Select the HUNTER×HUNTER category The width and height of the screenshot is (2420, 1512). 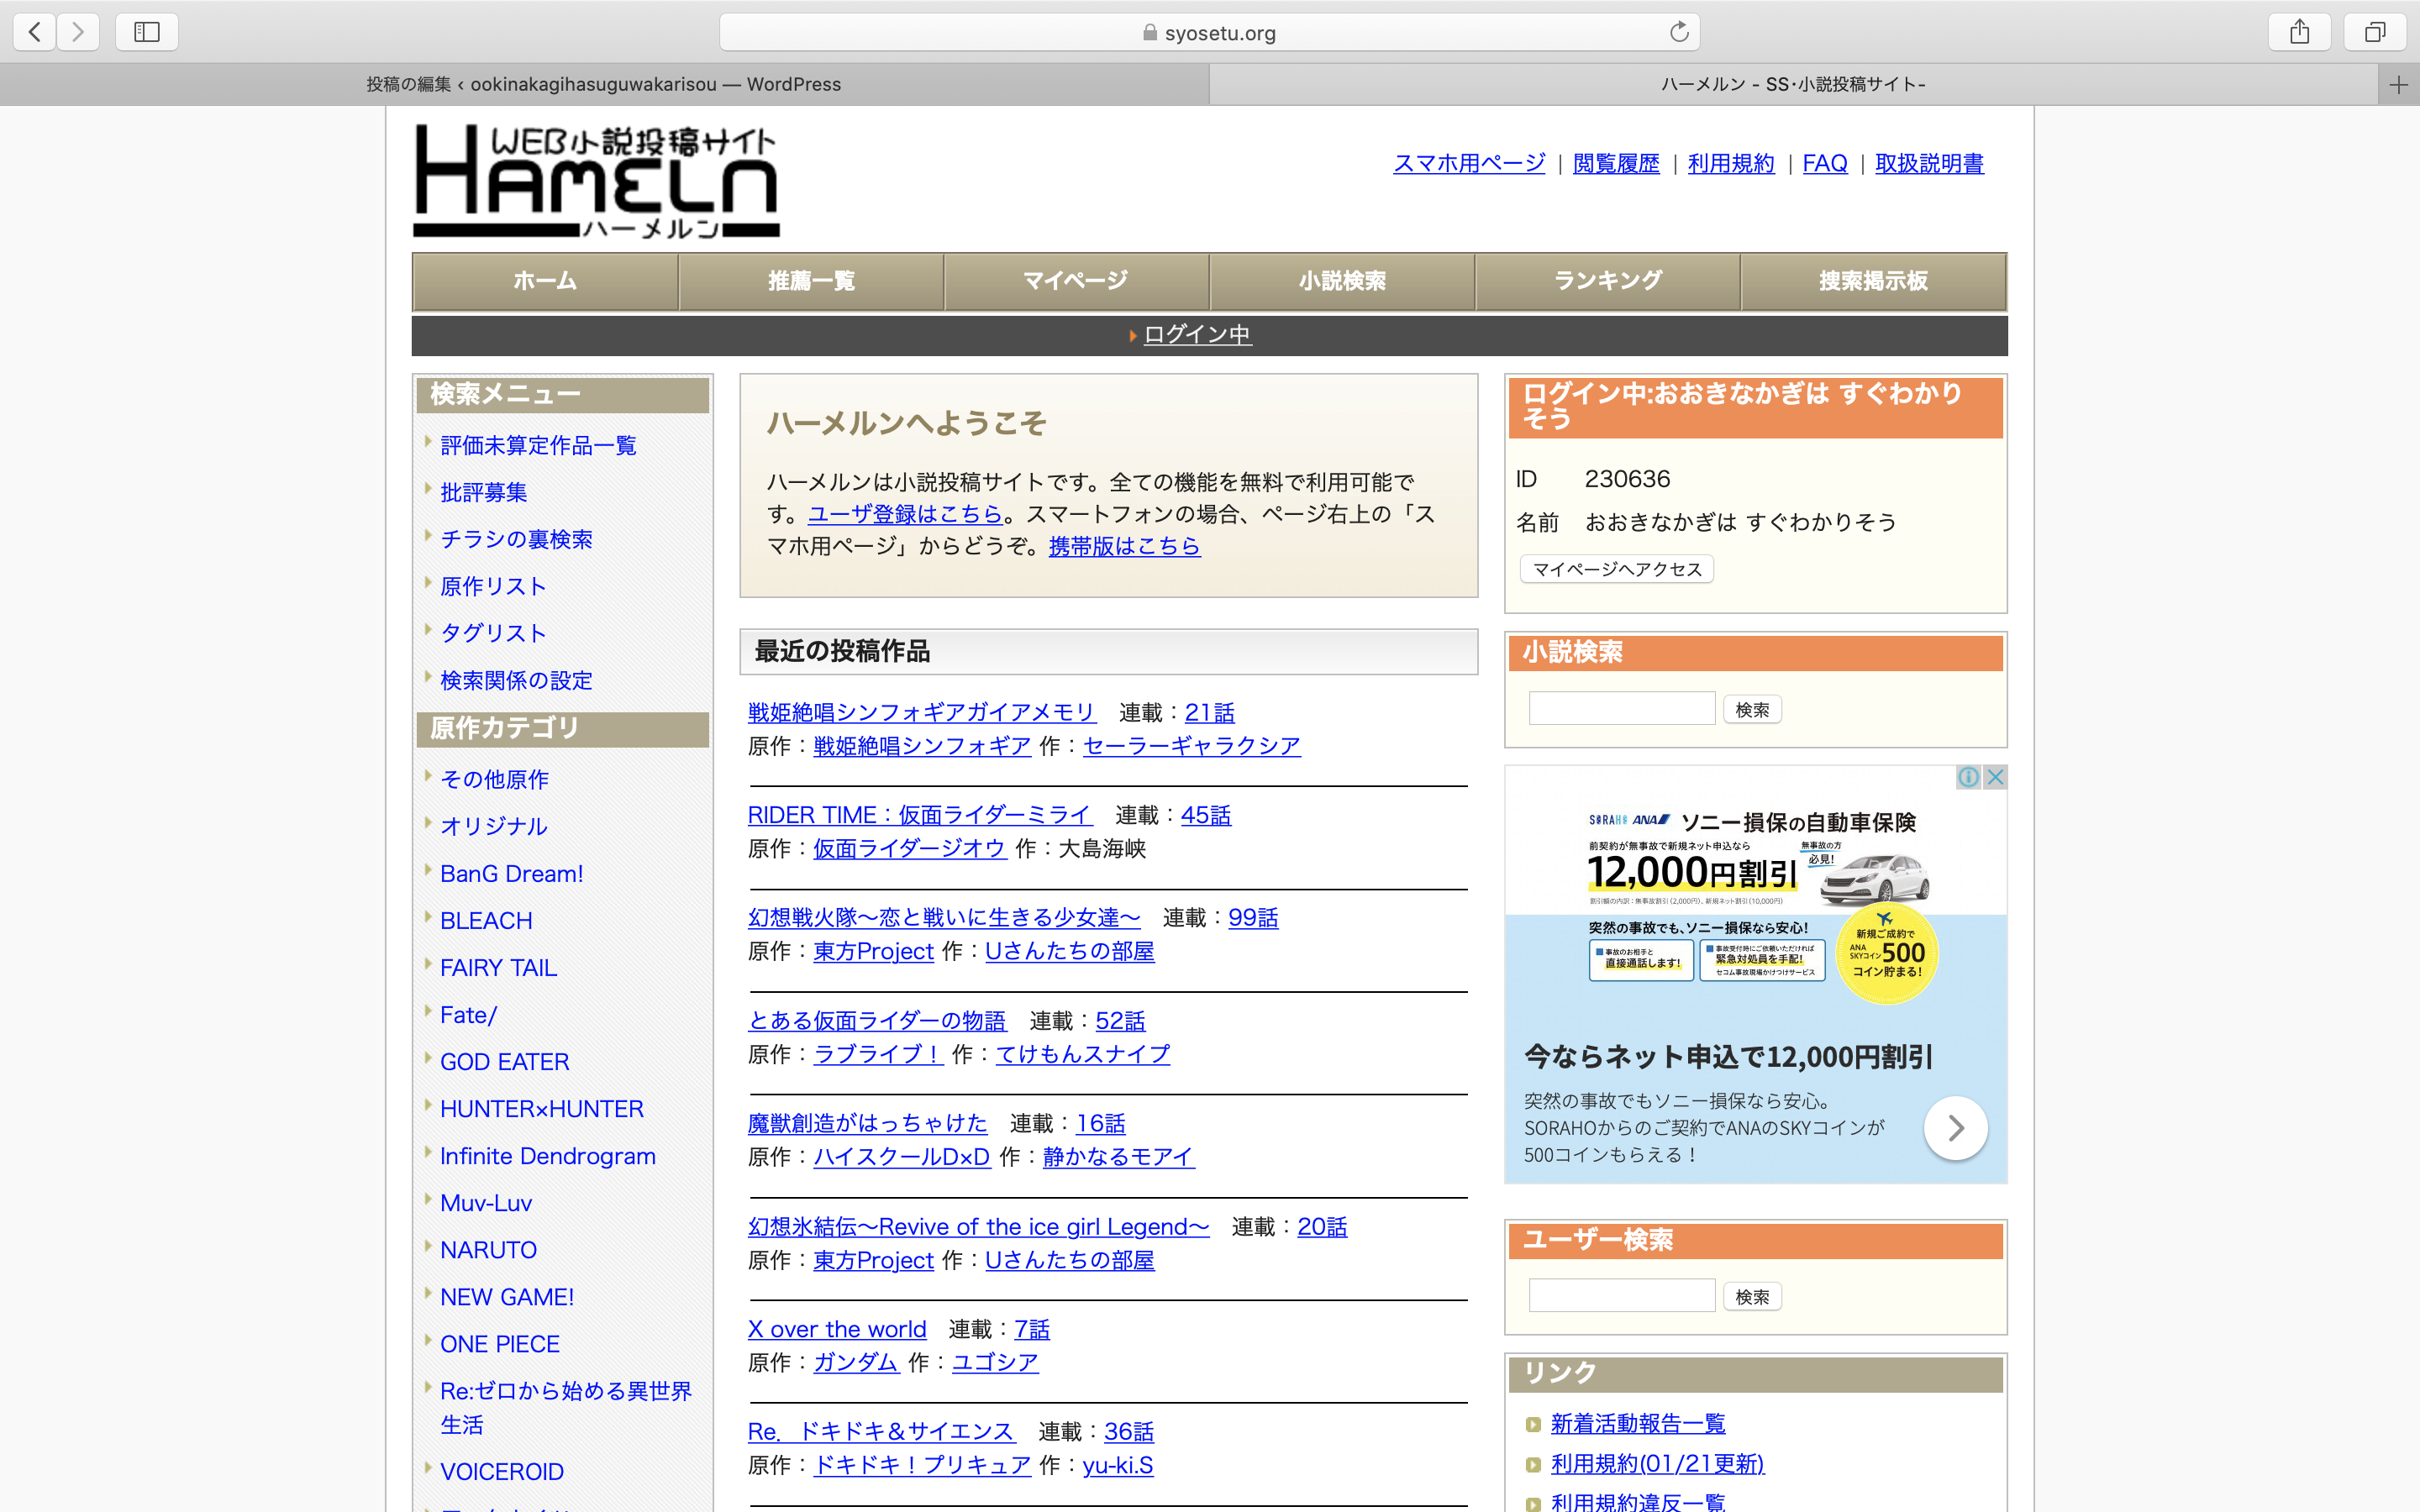pos(541,1109)
